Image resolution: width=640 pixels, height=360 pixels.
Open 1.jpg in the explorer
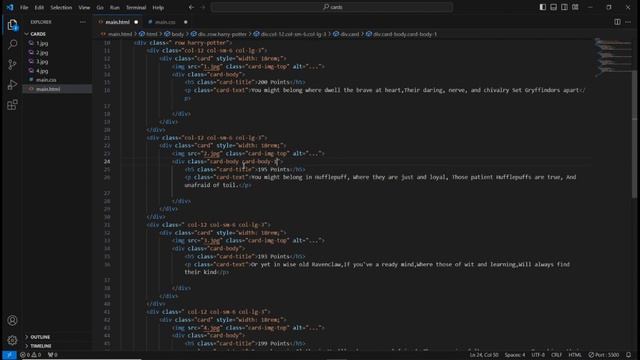pyautogui.click(x=42, y=43)
